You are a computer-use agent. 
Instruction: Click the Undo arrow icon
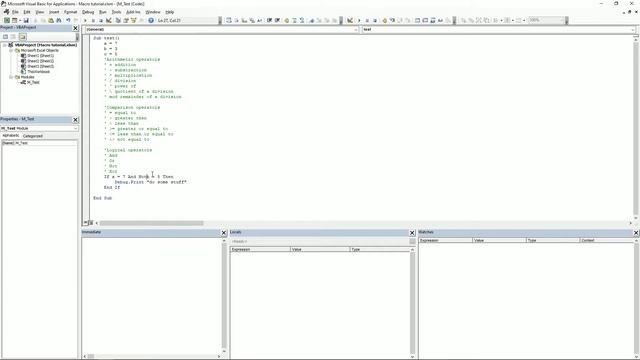68,20
